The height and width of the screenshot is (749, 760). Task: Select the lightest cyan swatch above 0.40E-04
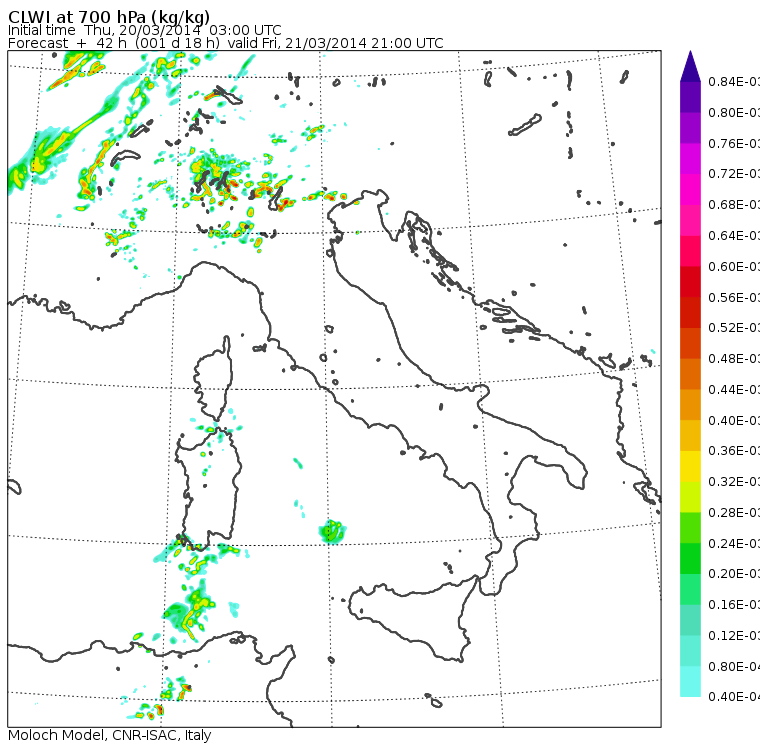click(690, 682)
